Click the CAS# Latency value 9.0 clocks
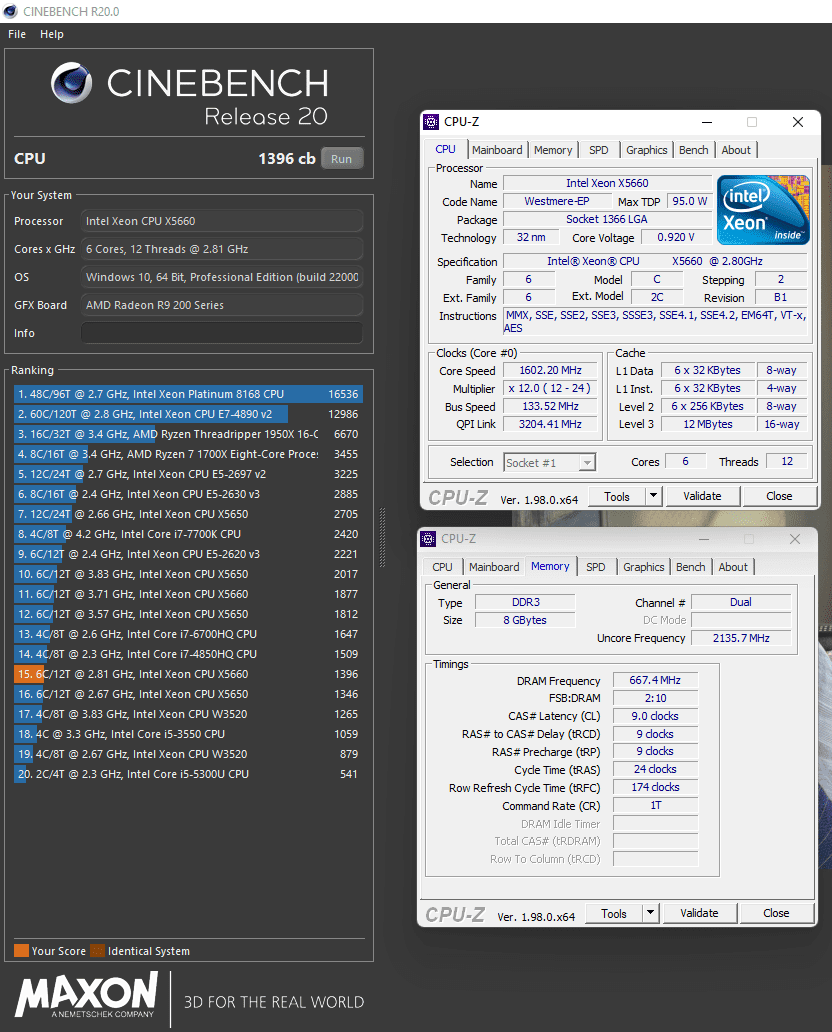The image size is (832, 1032). [655, 716]
